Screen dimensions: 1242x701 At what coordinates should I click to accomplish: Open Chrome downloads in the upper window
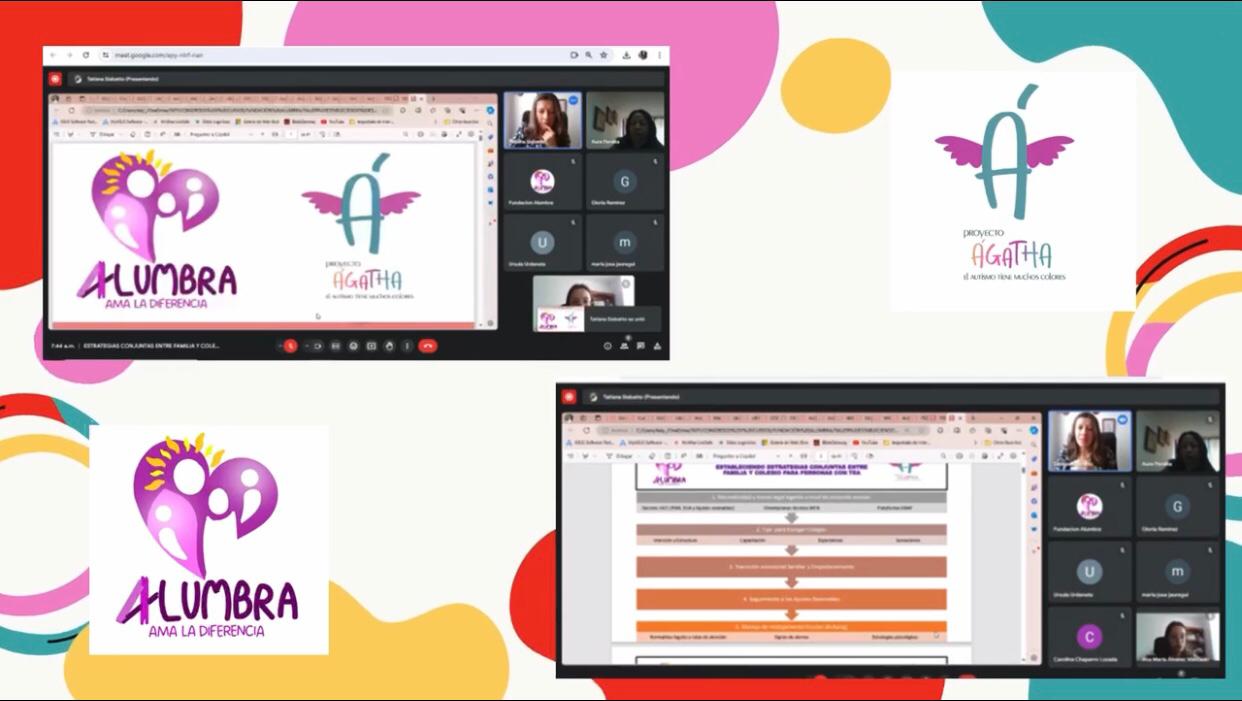(x=626, y=55)
